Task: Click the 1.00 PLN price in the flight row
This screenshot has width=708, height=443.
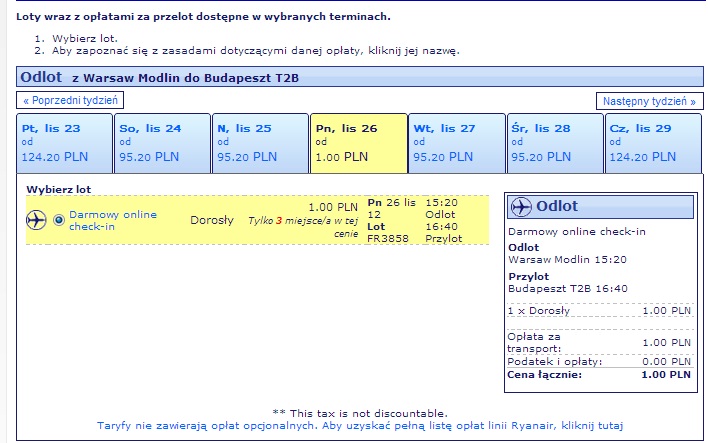Action: click(333, 207)
